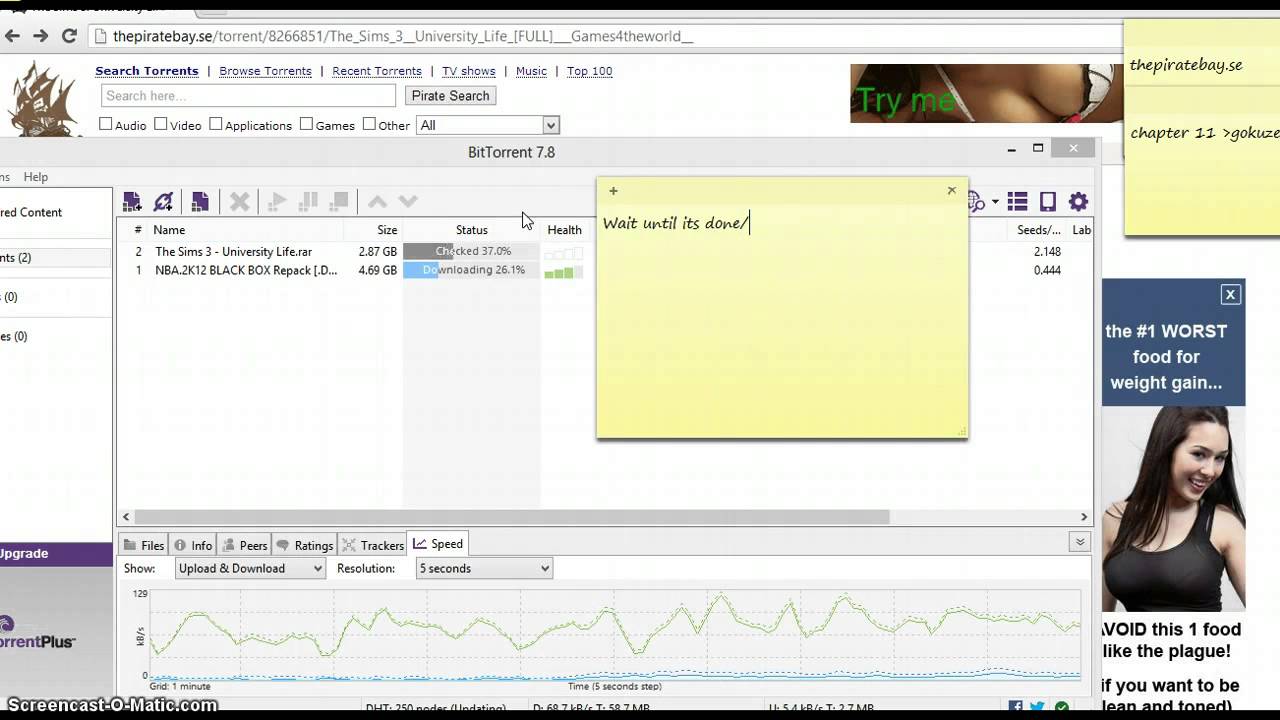The width and height of the screenshot is (1280, 720).
Task: Create New Torrent in BitTorrent toolbar
Action: [200, 202]
